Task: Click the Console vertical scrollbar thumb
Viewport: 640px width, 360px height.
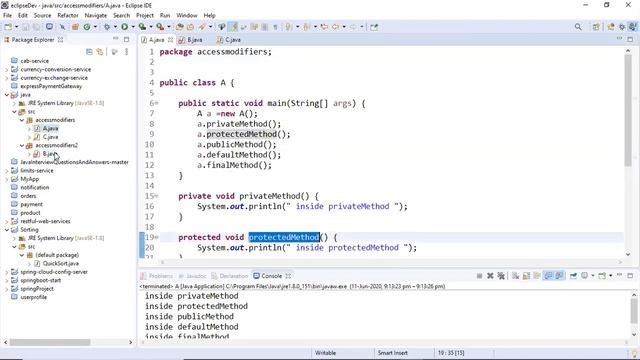Action: click(x=633, y=311)
